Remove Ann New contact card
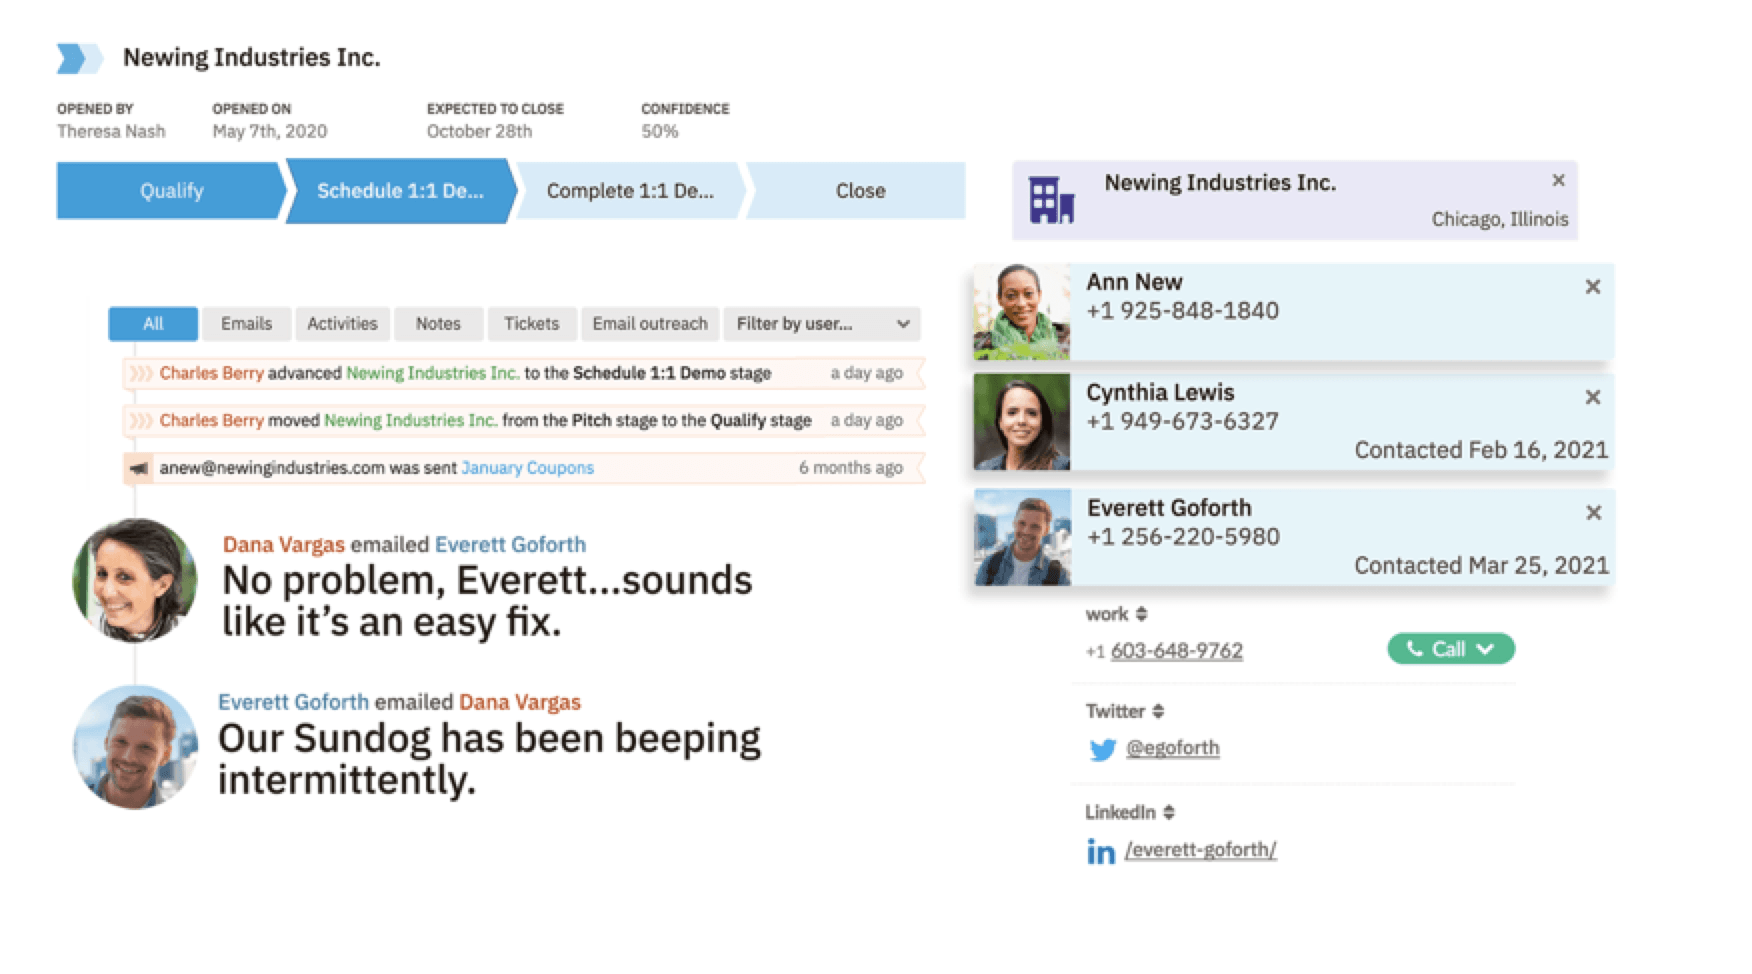 point(1592,287)
